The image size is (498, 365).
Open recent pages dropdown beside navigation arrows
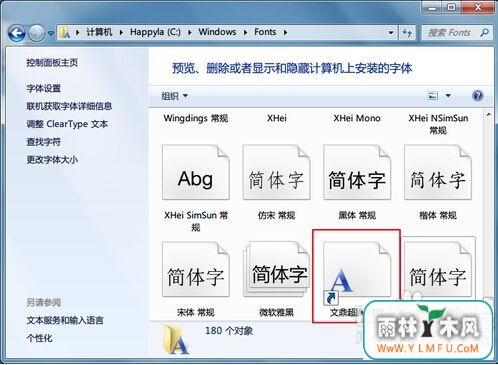51,33
